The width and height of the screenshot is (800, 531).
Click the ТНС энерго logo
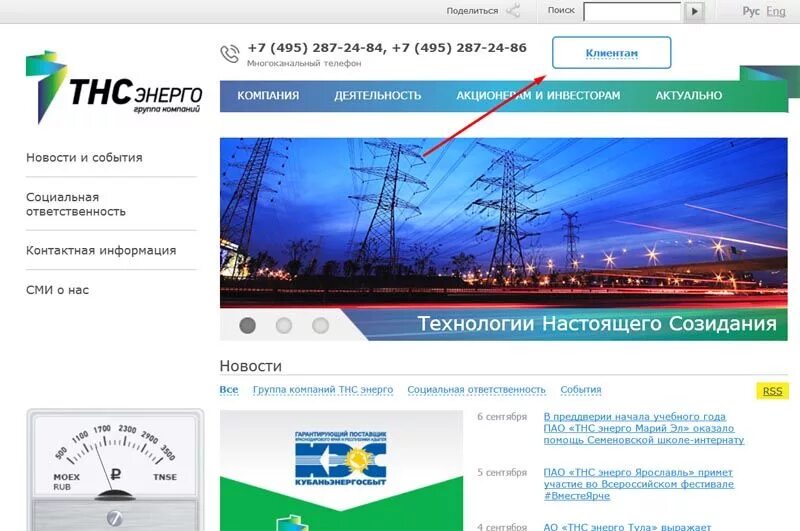pos(114,87)
